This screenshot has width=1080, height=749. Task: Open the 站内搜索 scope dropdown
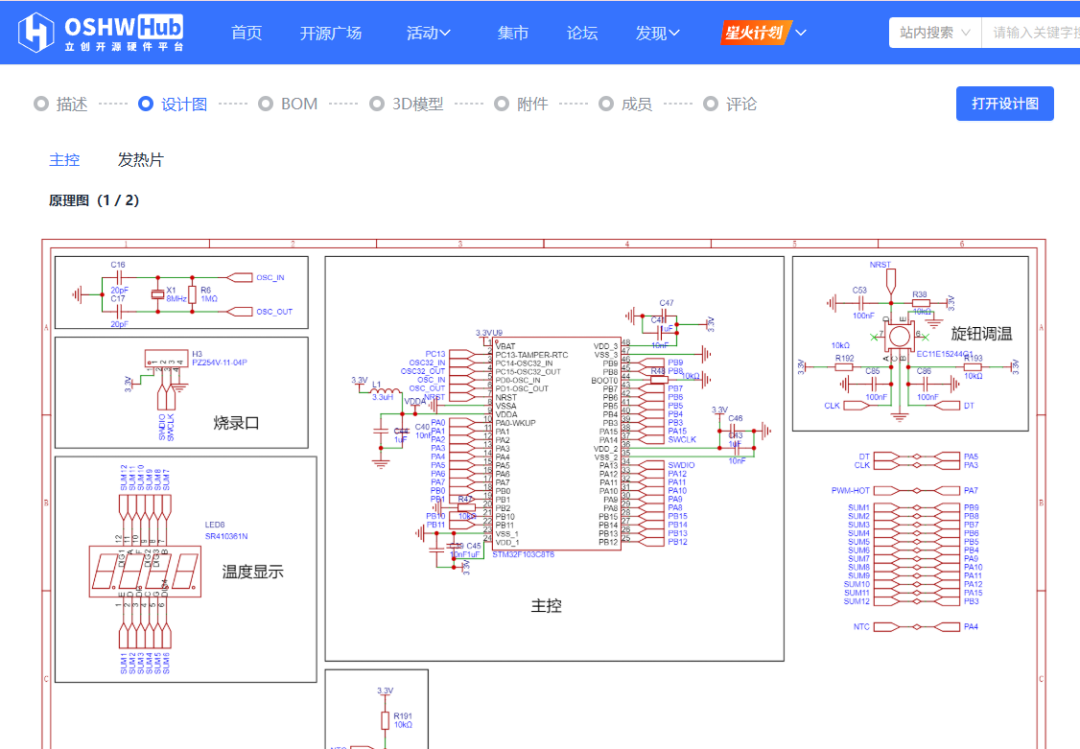click(935, 32)
